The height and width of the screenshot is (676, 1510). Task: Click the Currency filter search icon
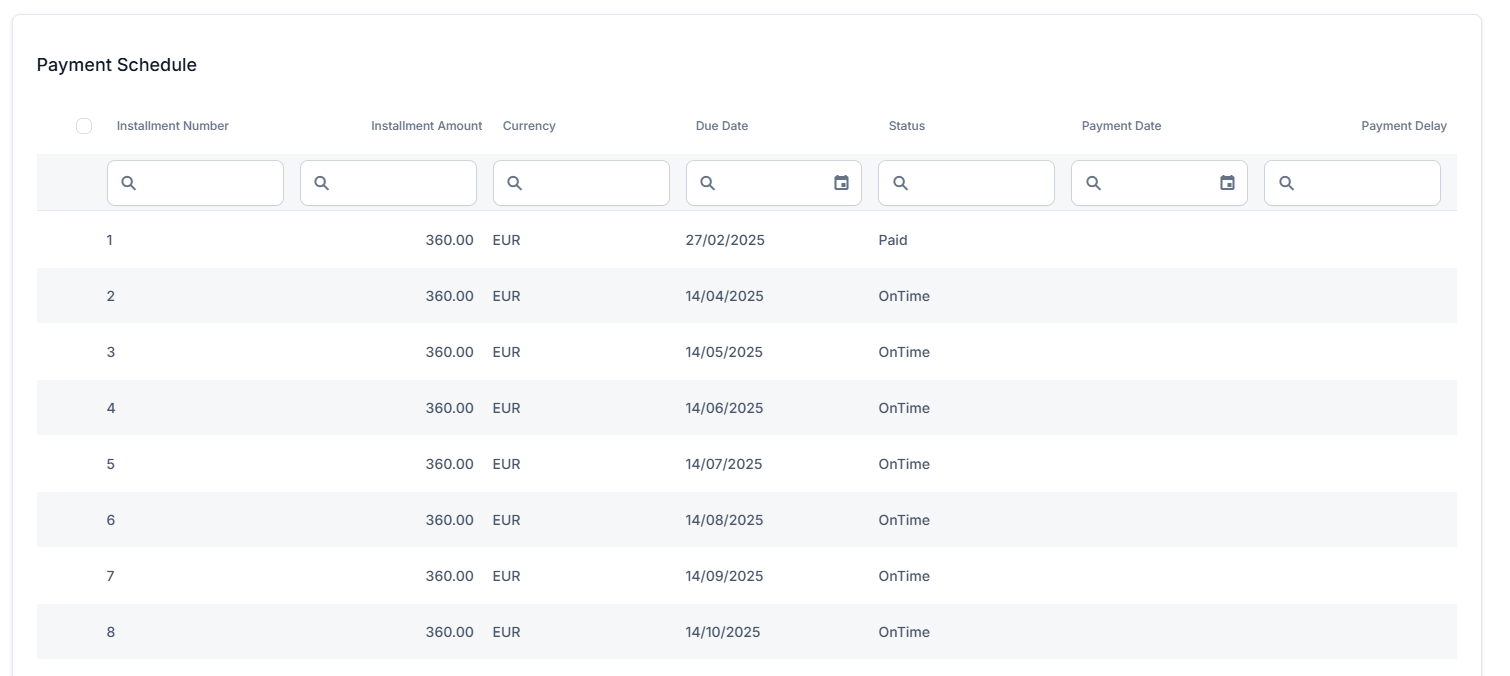(x=515, y=183)
